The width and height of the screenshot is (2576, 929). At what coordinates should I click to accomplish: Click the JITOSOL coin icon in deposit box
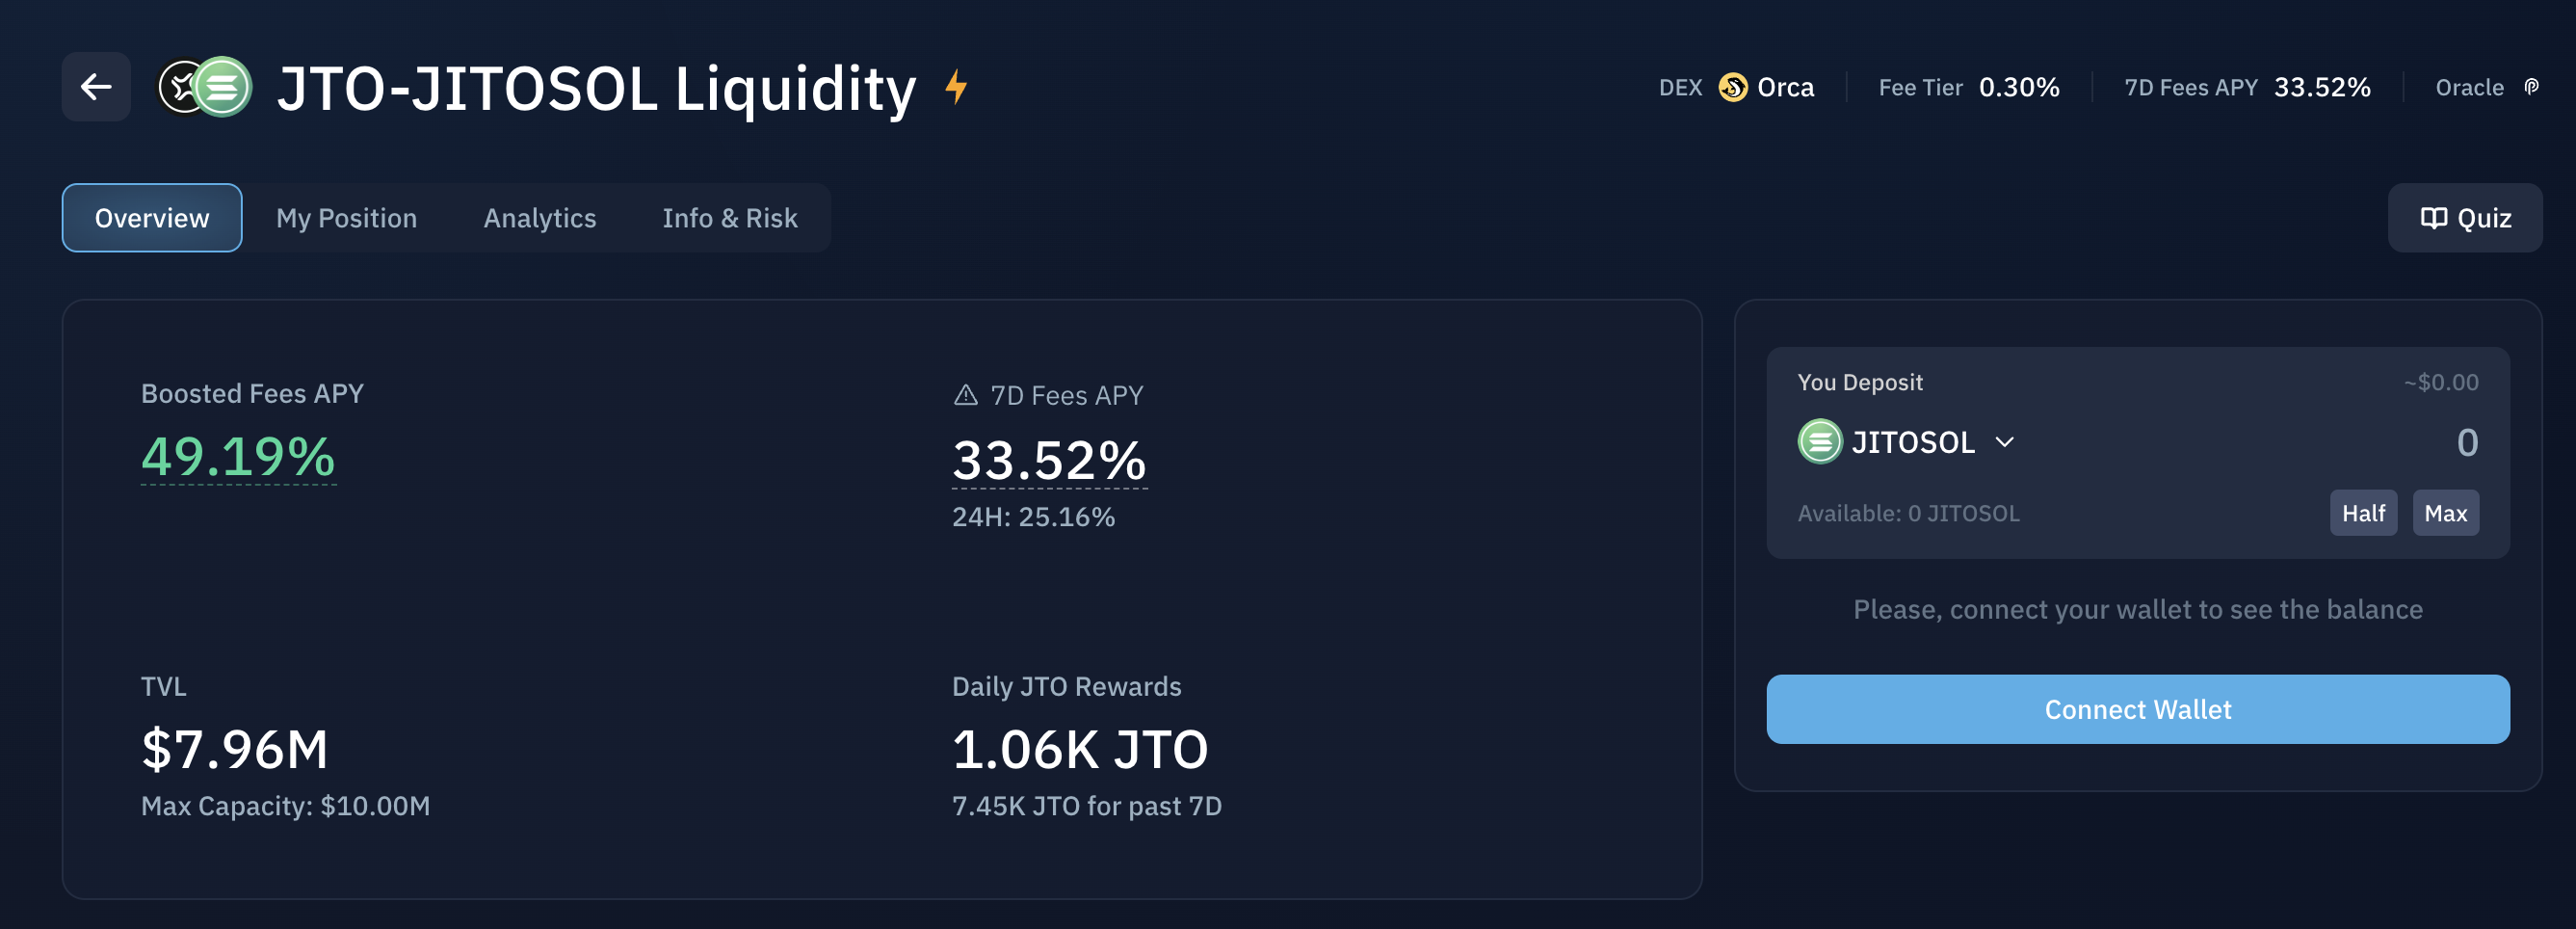pos(1820,441)
